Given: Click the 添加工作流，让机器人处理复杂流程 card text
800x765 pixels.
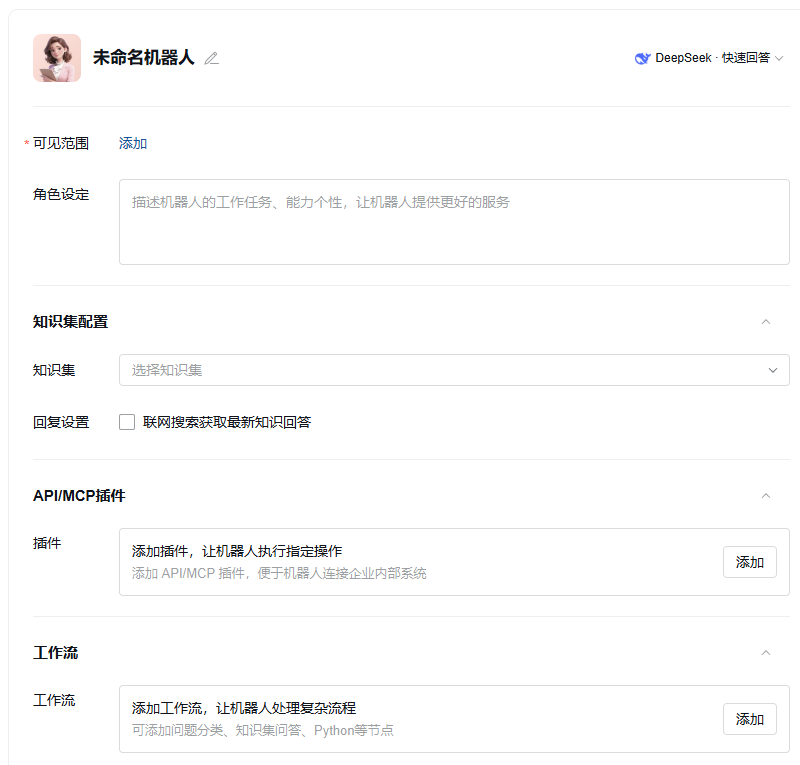Looking at the screenshot, I should 244,708.
